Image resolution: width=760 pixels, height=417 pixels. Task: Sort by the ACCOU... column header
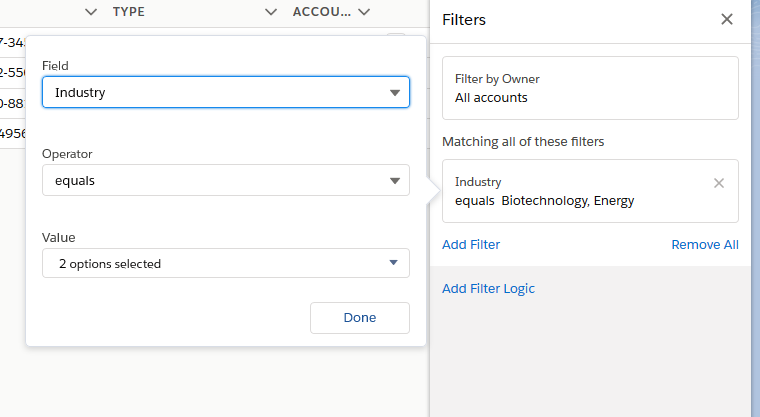(321, 12)
